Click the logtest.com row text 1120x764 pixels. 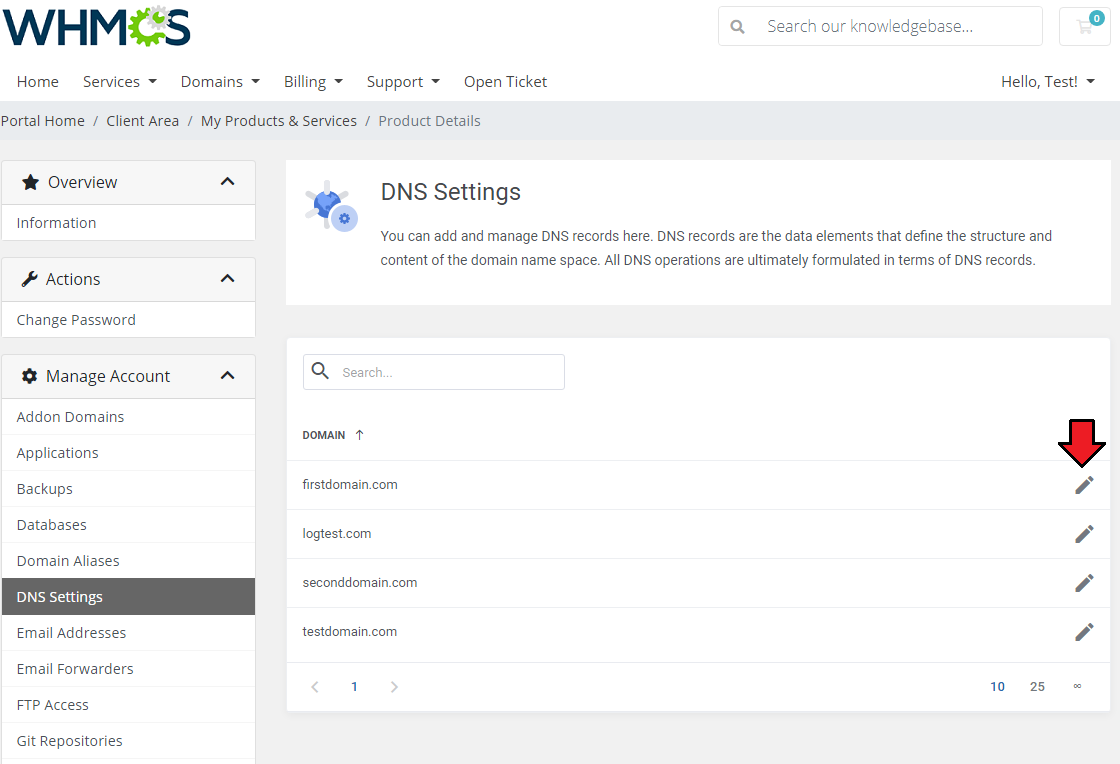tap(336, 534)
